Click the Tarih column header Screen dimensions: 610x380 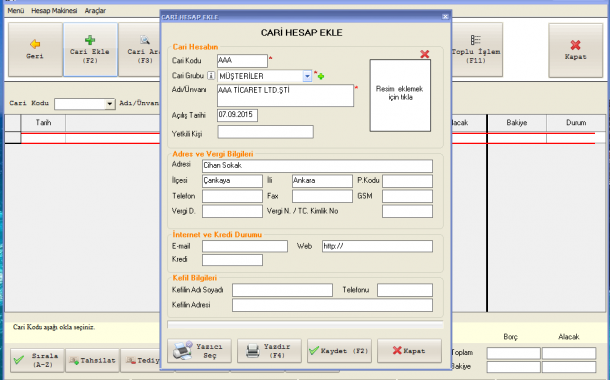pos(43,123)
